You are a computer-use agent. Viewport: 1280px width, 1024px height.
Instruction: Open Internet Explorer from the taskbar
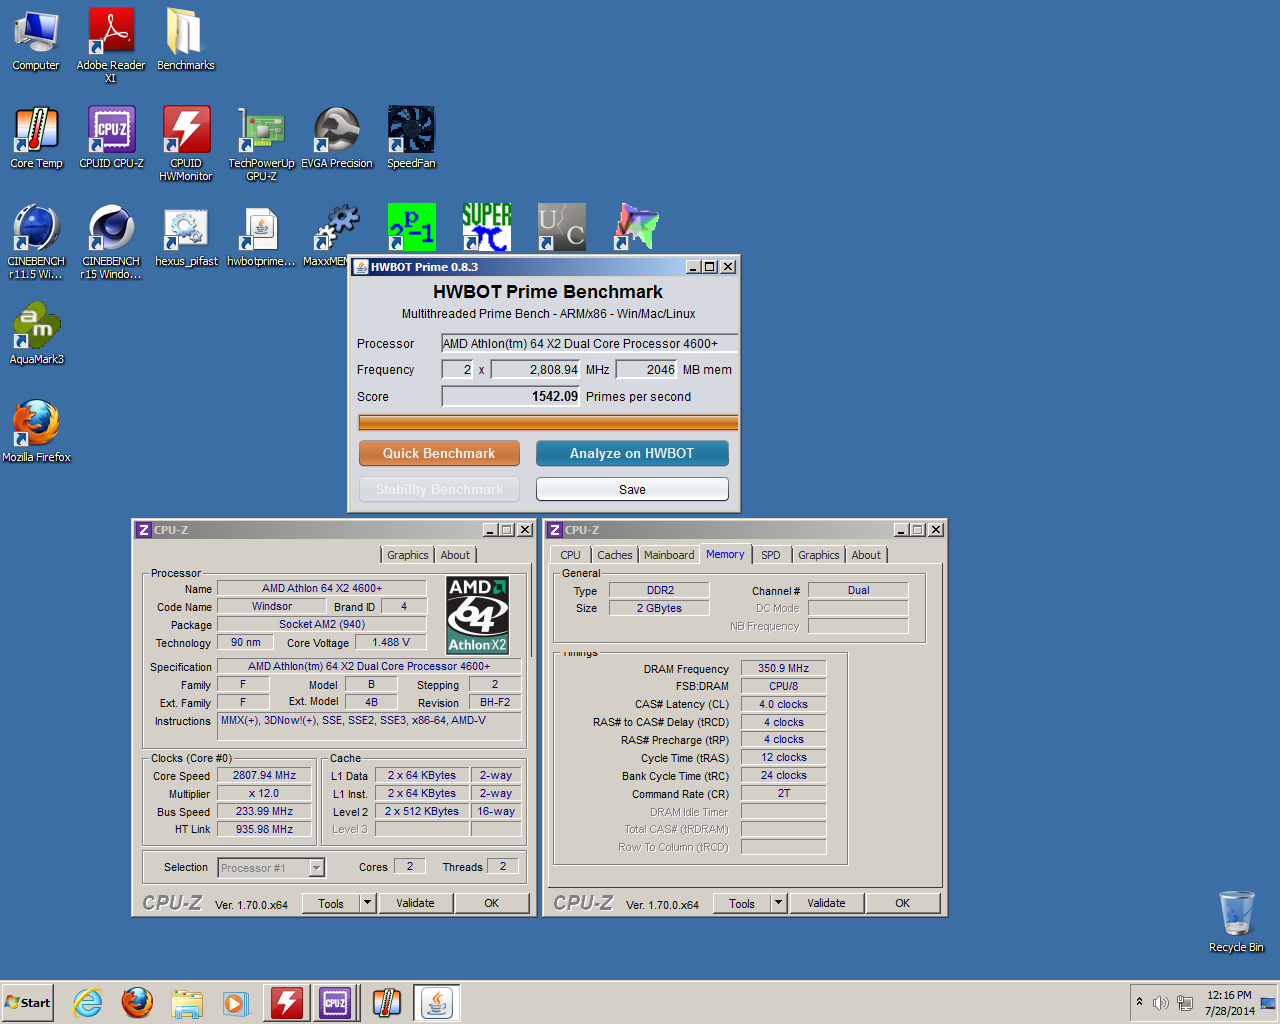(88, 1003)
